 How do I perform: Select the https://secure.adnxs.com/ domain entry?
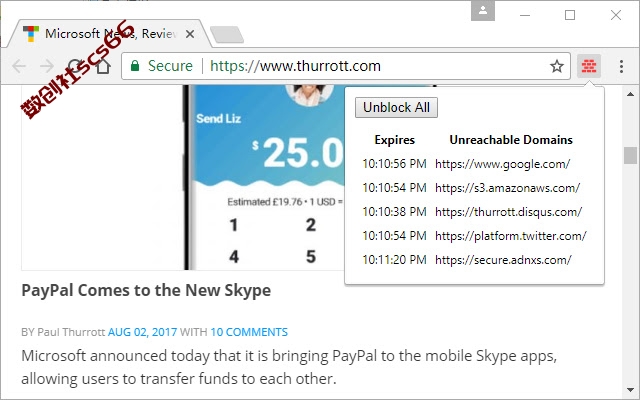pyautogui.click(x=503, y=260)
